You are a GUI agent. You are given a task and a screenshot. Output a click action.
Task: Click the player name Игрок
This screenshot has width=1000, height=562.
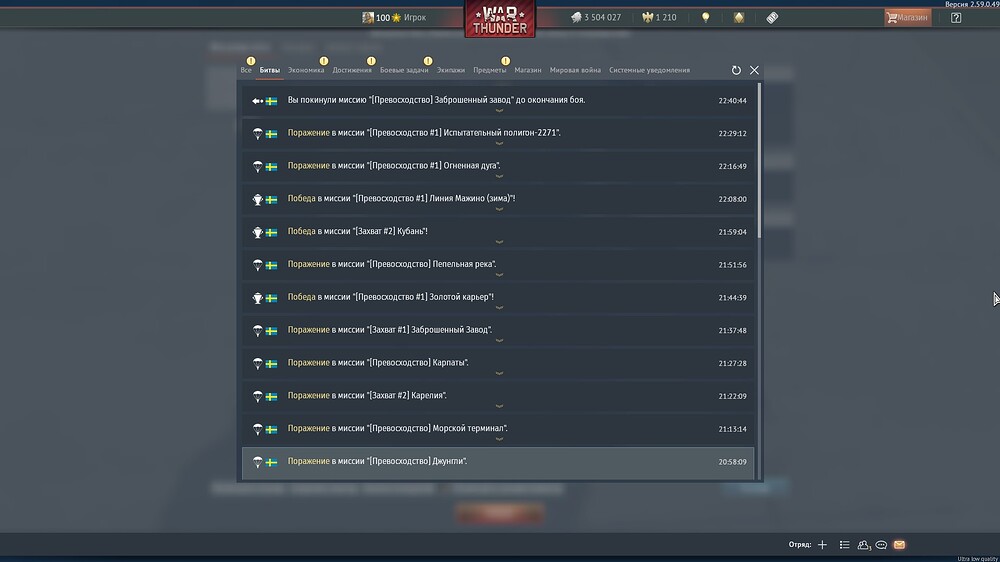point(415,17)
